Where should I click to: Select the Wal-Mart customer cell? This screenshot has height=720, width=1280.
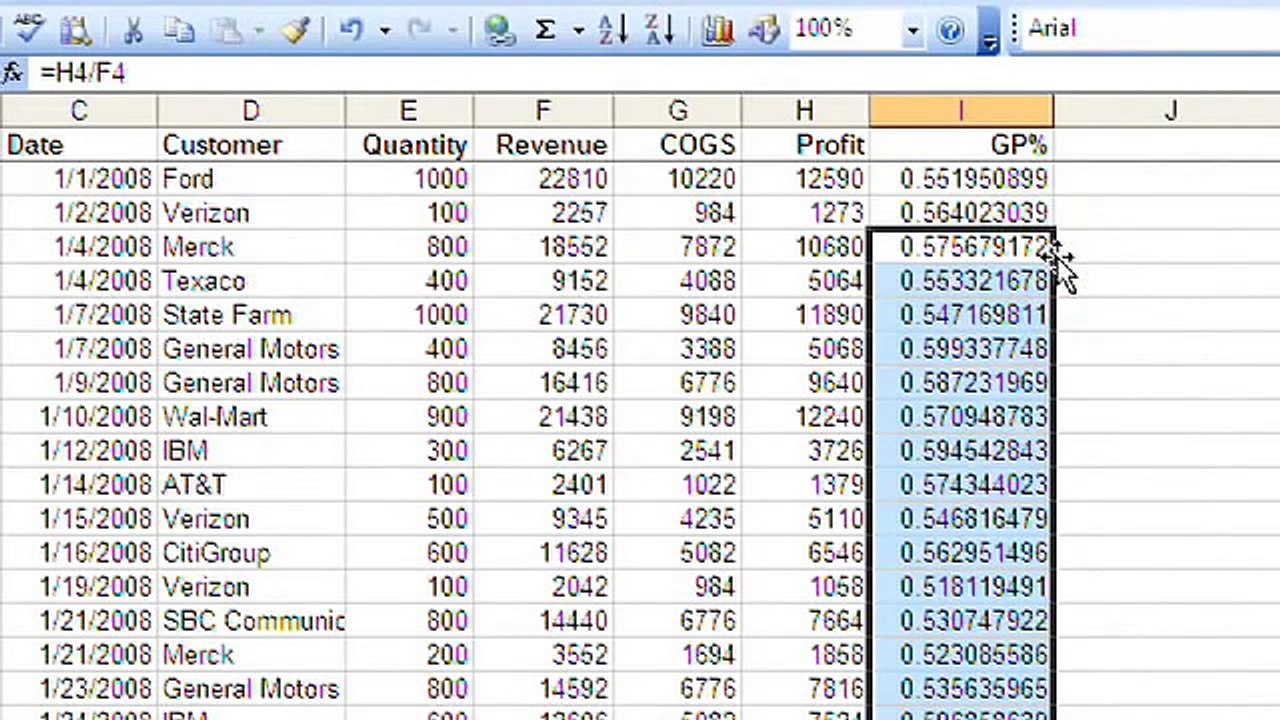pyautogui.click(x=251, y=417)
